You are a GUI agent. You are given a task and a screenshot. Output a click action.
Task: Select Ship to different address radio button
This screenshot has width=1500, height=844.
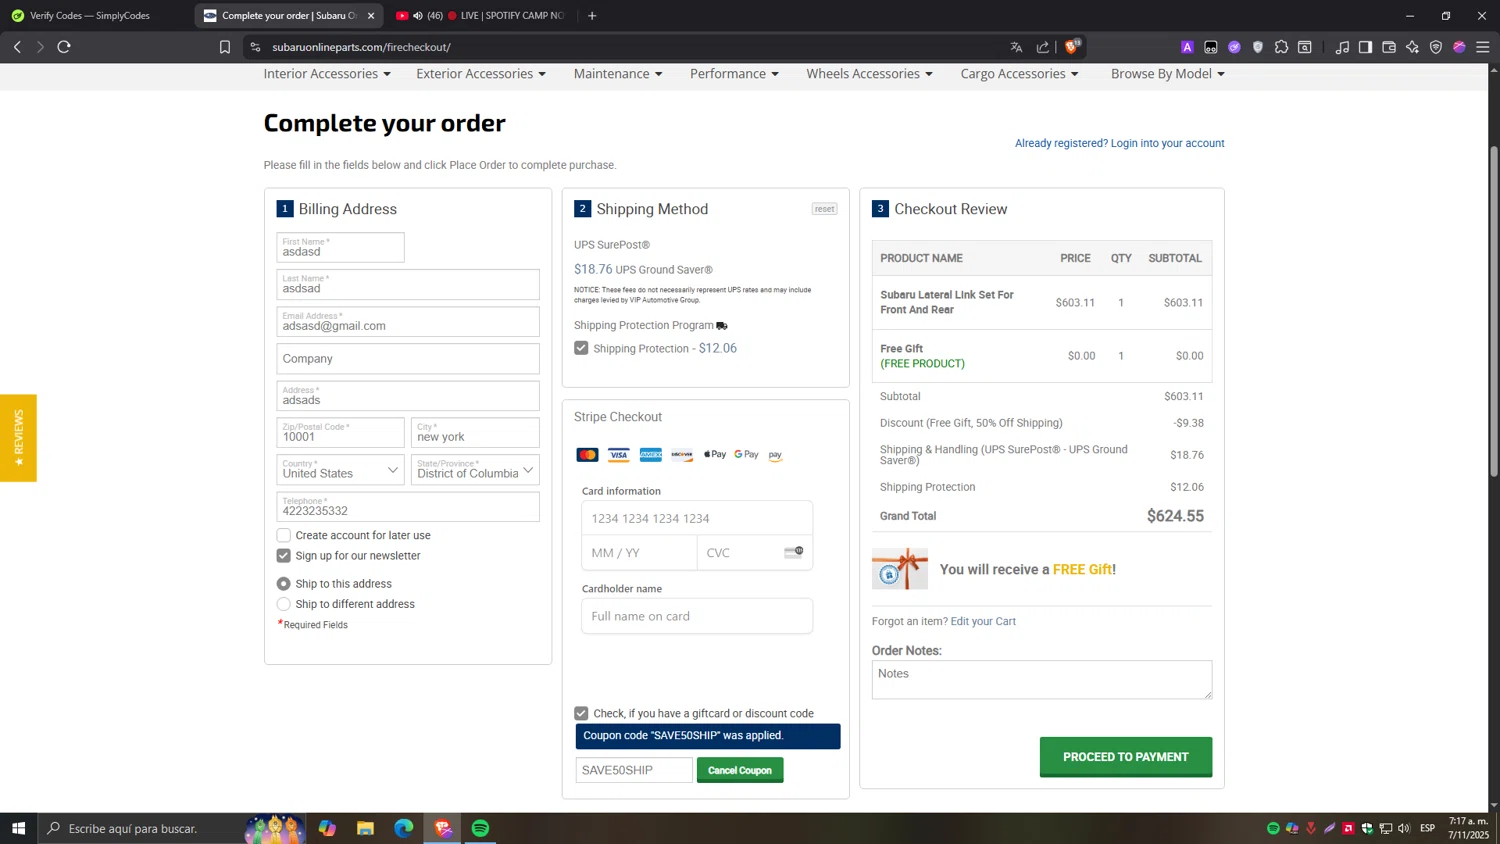coord(284,604)
